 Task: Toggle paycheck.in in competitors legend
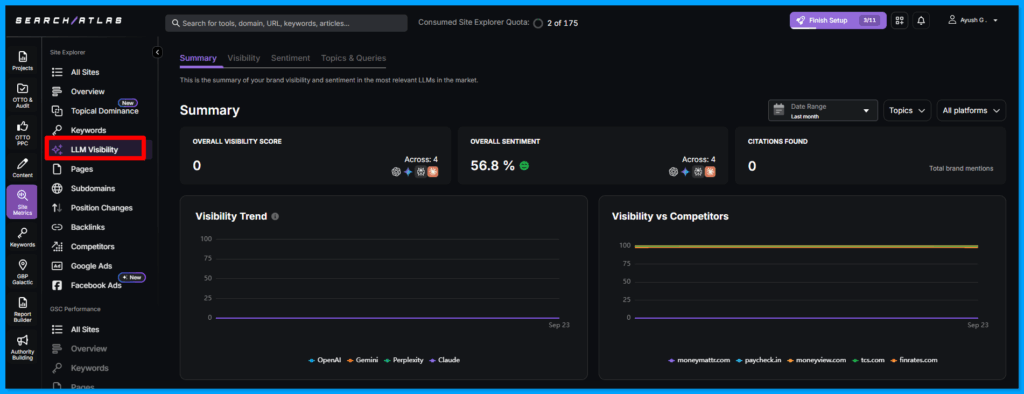[758, 360]
